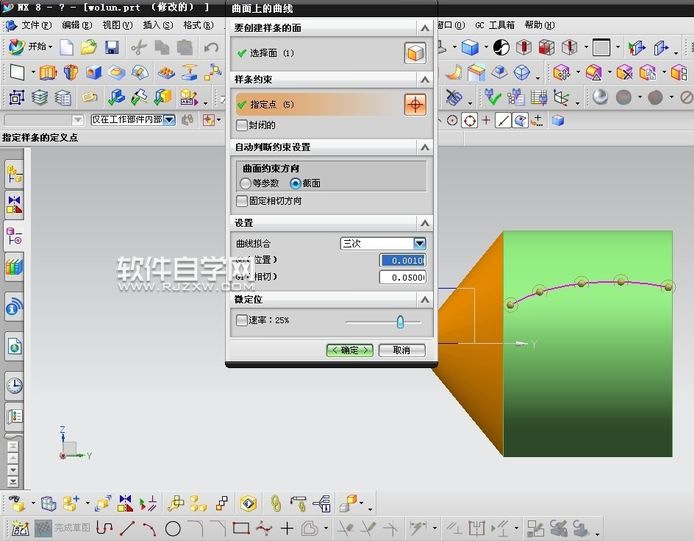Toggle the 封闭的 (closed) checkbox
Image resolution: width=694 pixels, height=541 pixels.
click(x=241, y=126)
